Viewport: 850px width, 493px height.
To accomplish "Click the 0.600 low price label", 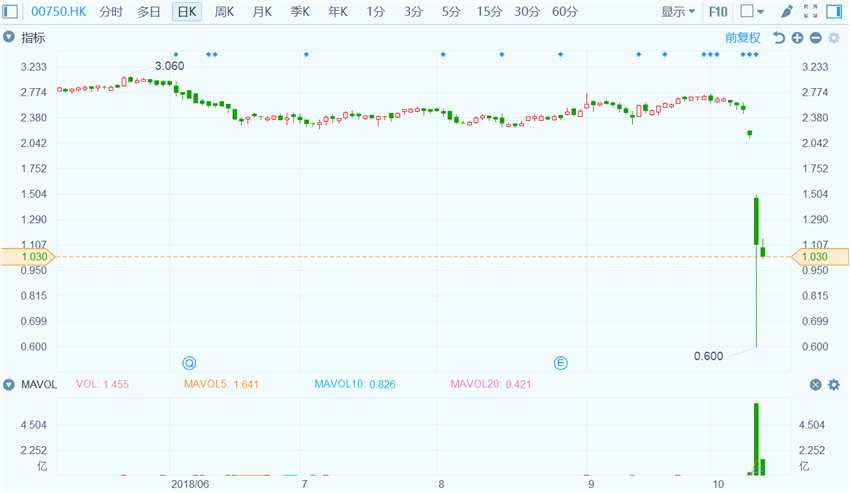I will [x=709, y=356].
